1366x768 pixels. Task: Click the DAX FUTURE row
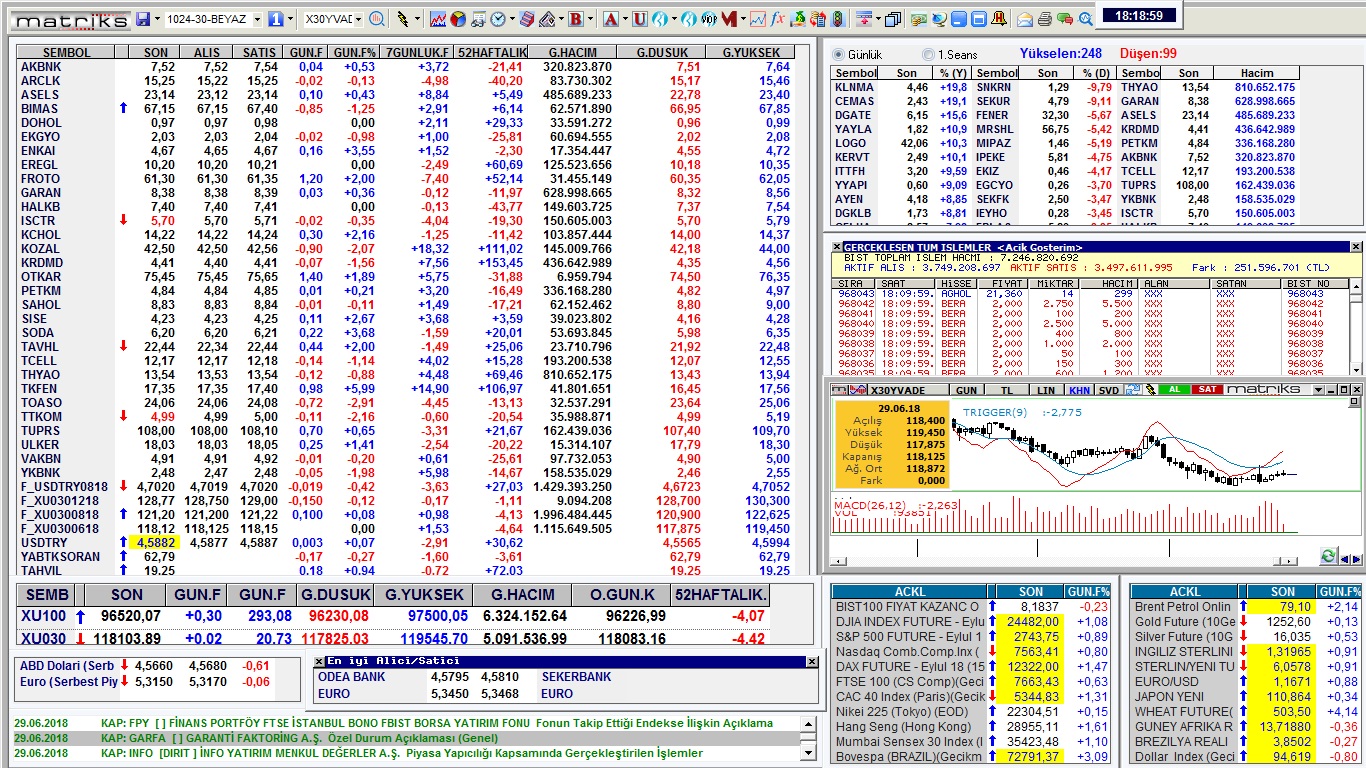pos(973,666)
